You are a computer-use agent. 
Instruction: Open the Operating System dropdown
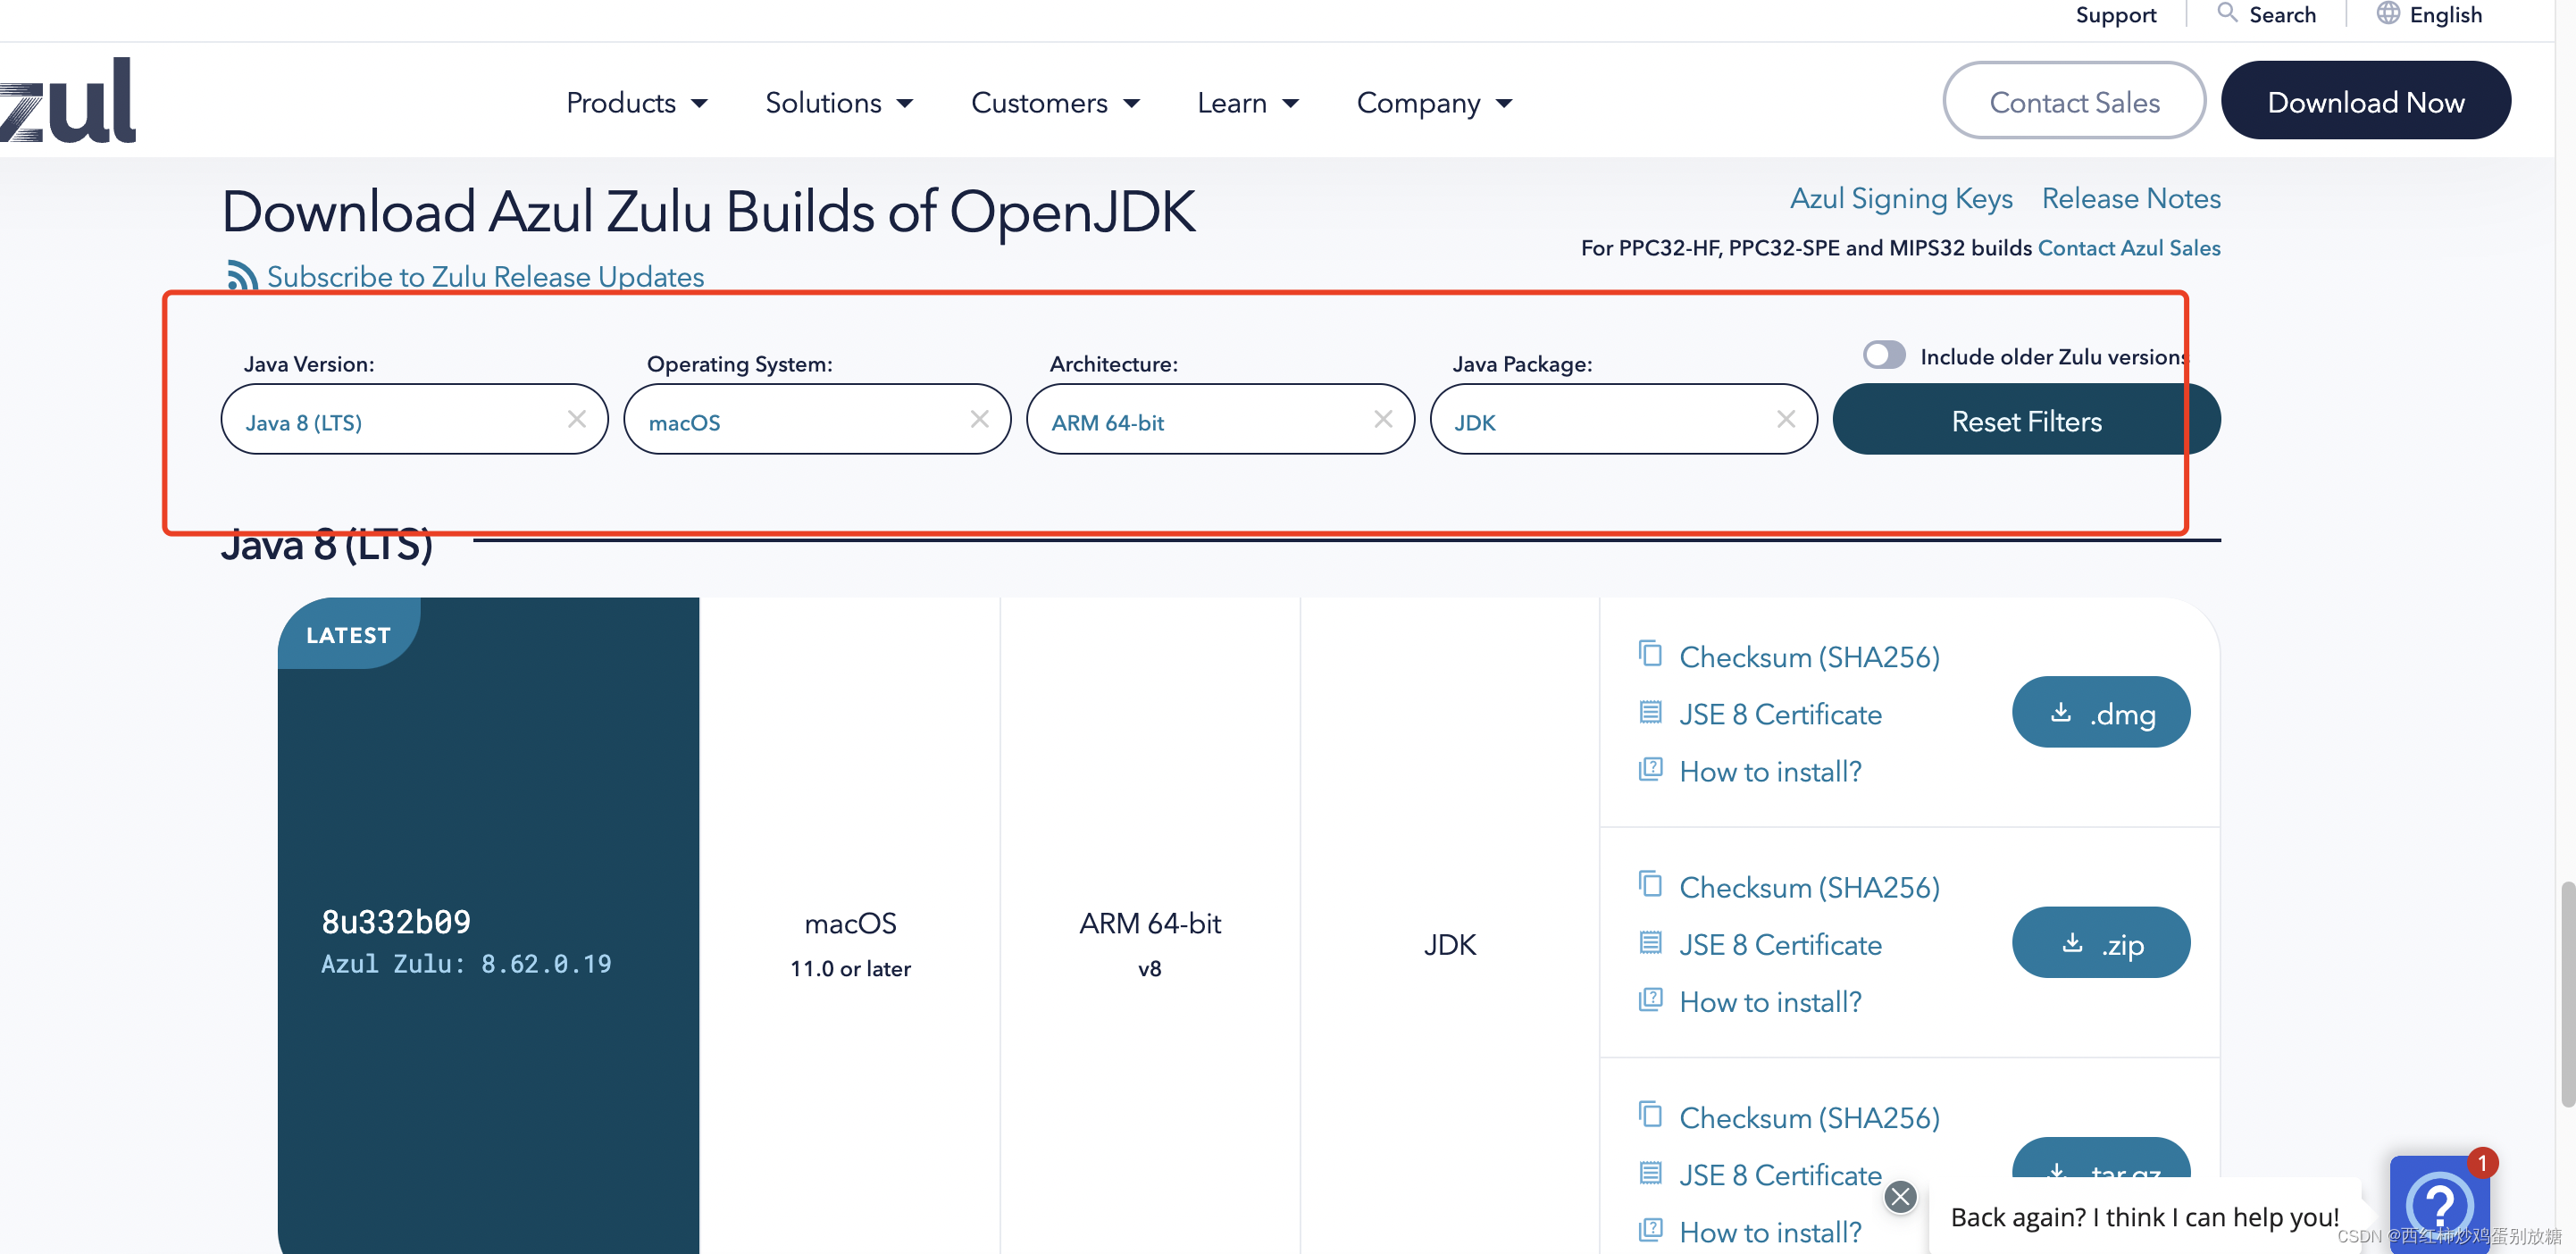(x=817, y=420)
